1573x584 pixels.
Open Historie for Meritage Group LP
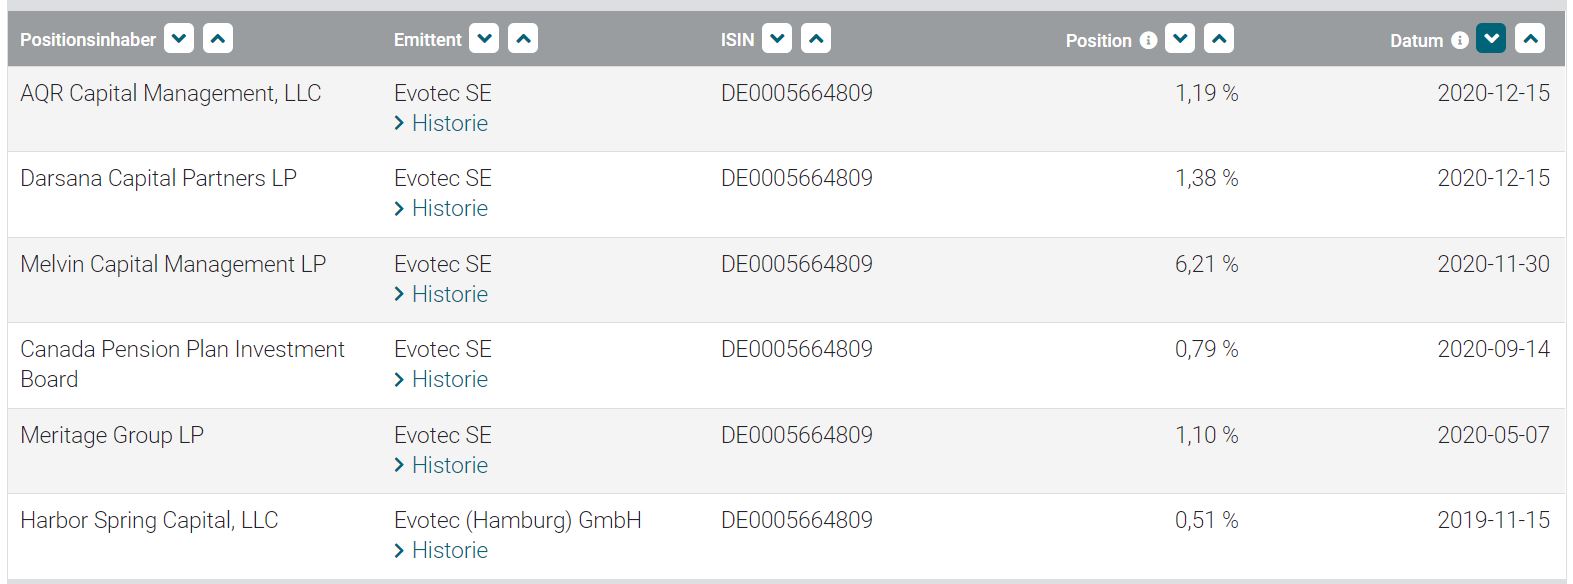(449, 465)
